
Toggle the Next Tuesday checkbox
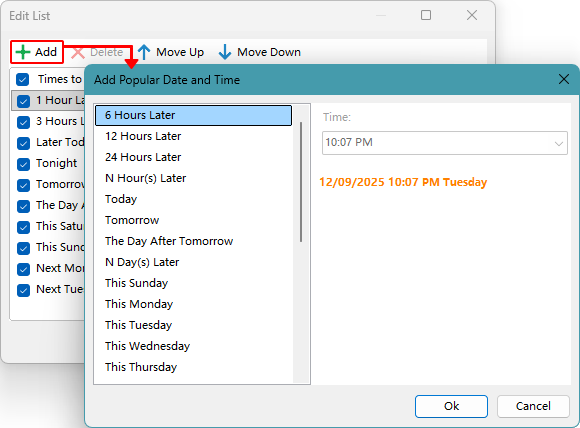23,290
